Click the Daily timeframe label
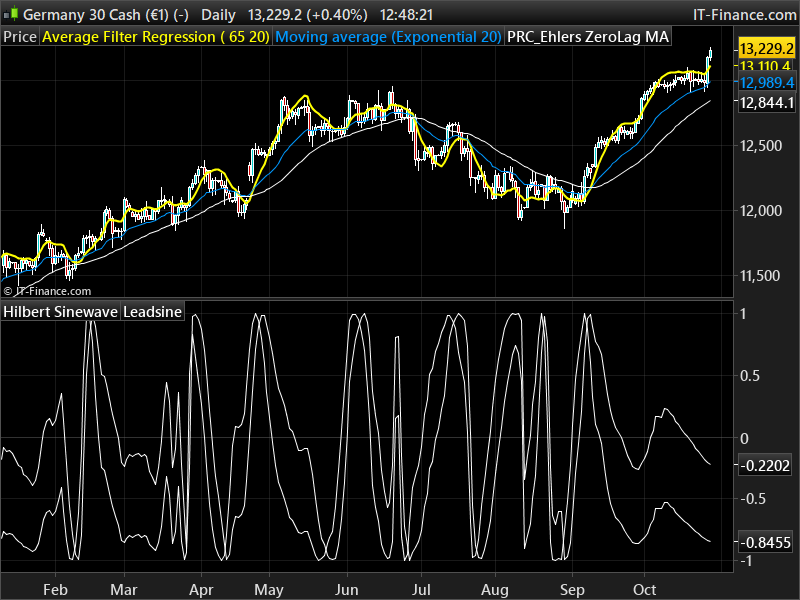Screen dimensions: 800x600 (x=218, y=14)
